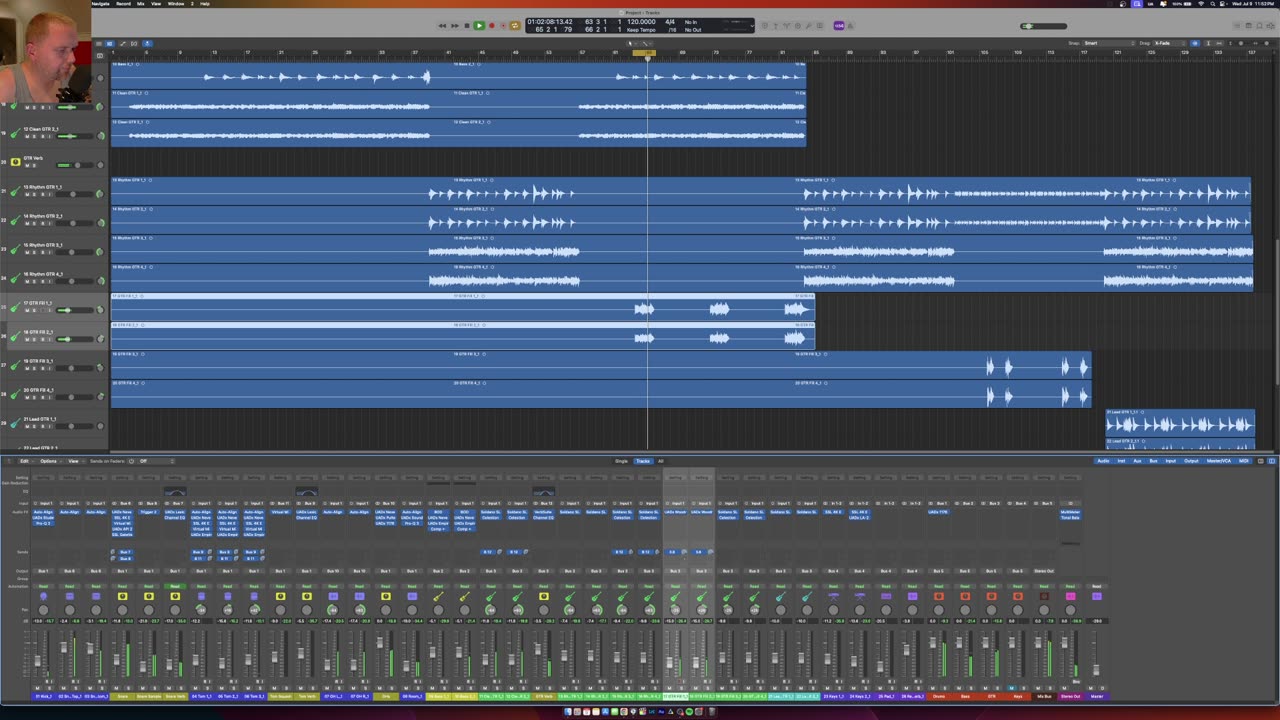
Task: Click the Fast Forward transport button
Action: point(454,26)
